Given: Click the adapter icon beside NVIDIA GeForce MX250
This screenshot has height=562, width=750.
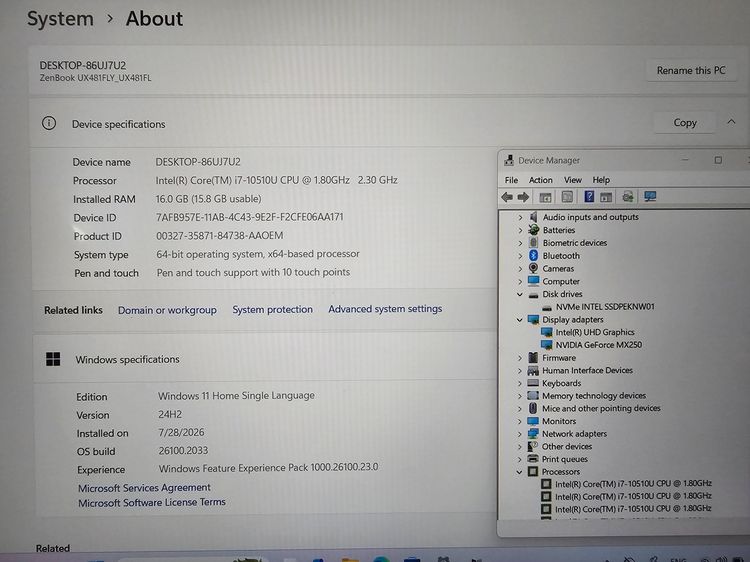Looking at the screenshot, I should (547, 345).
